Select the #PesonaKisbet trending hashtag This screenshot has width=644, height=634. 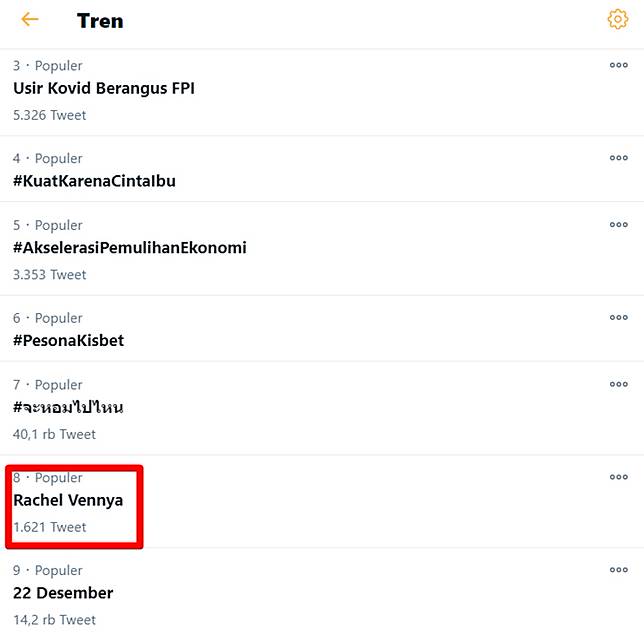69,341
